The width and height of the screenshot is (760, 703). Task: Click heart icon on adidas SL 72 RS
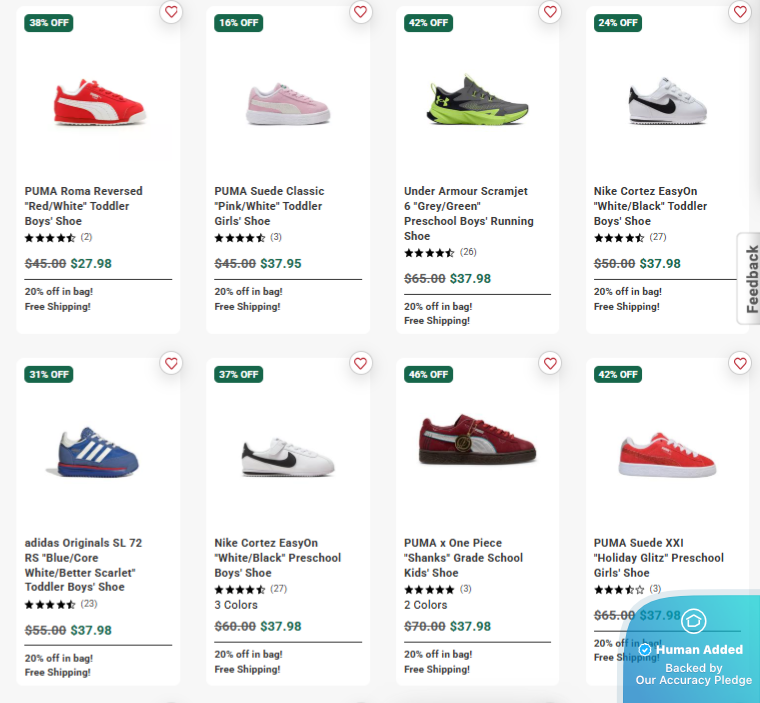point(171,363)
